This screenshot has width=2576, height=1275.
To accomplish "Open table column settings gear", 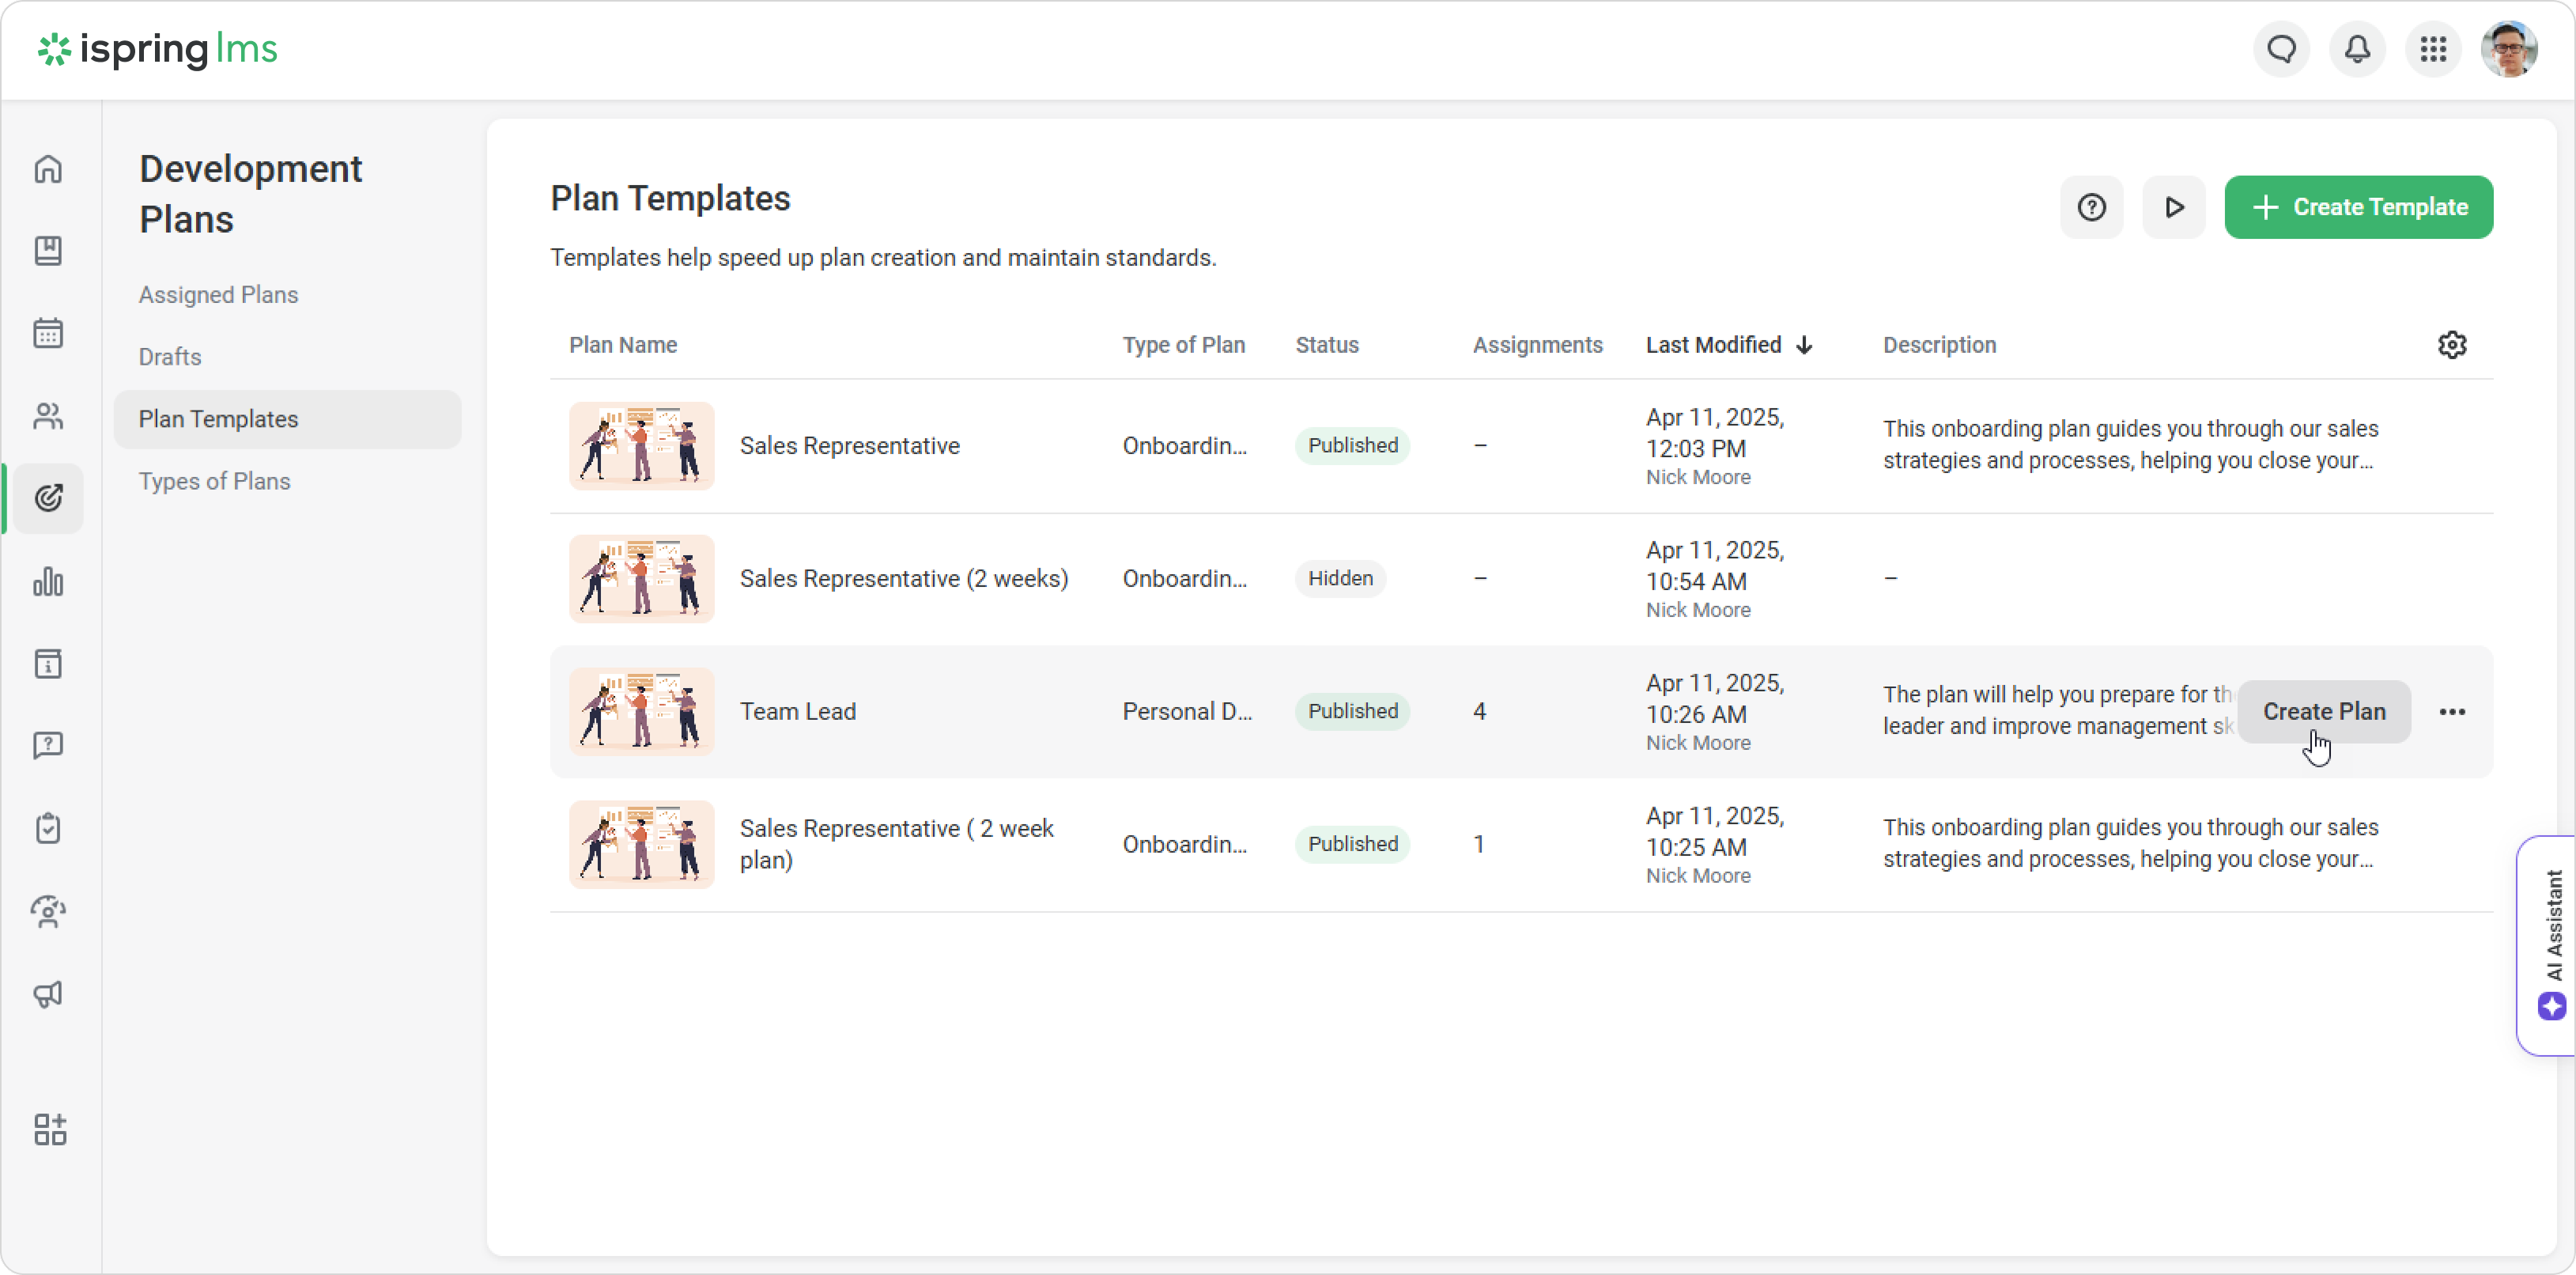I will tap(2451, 345).
